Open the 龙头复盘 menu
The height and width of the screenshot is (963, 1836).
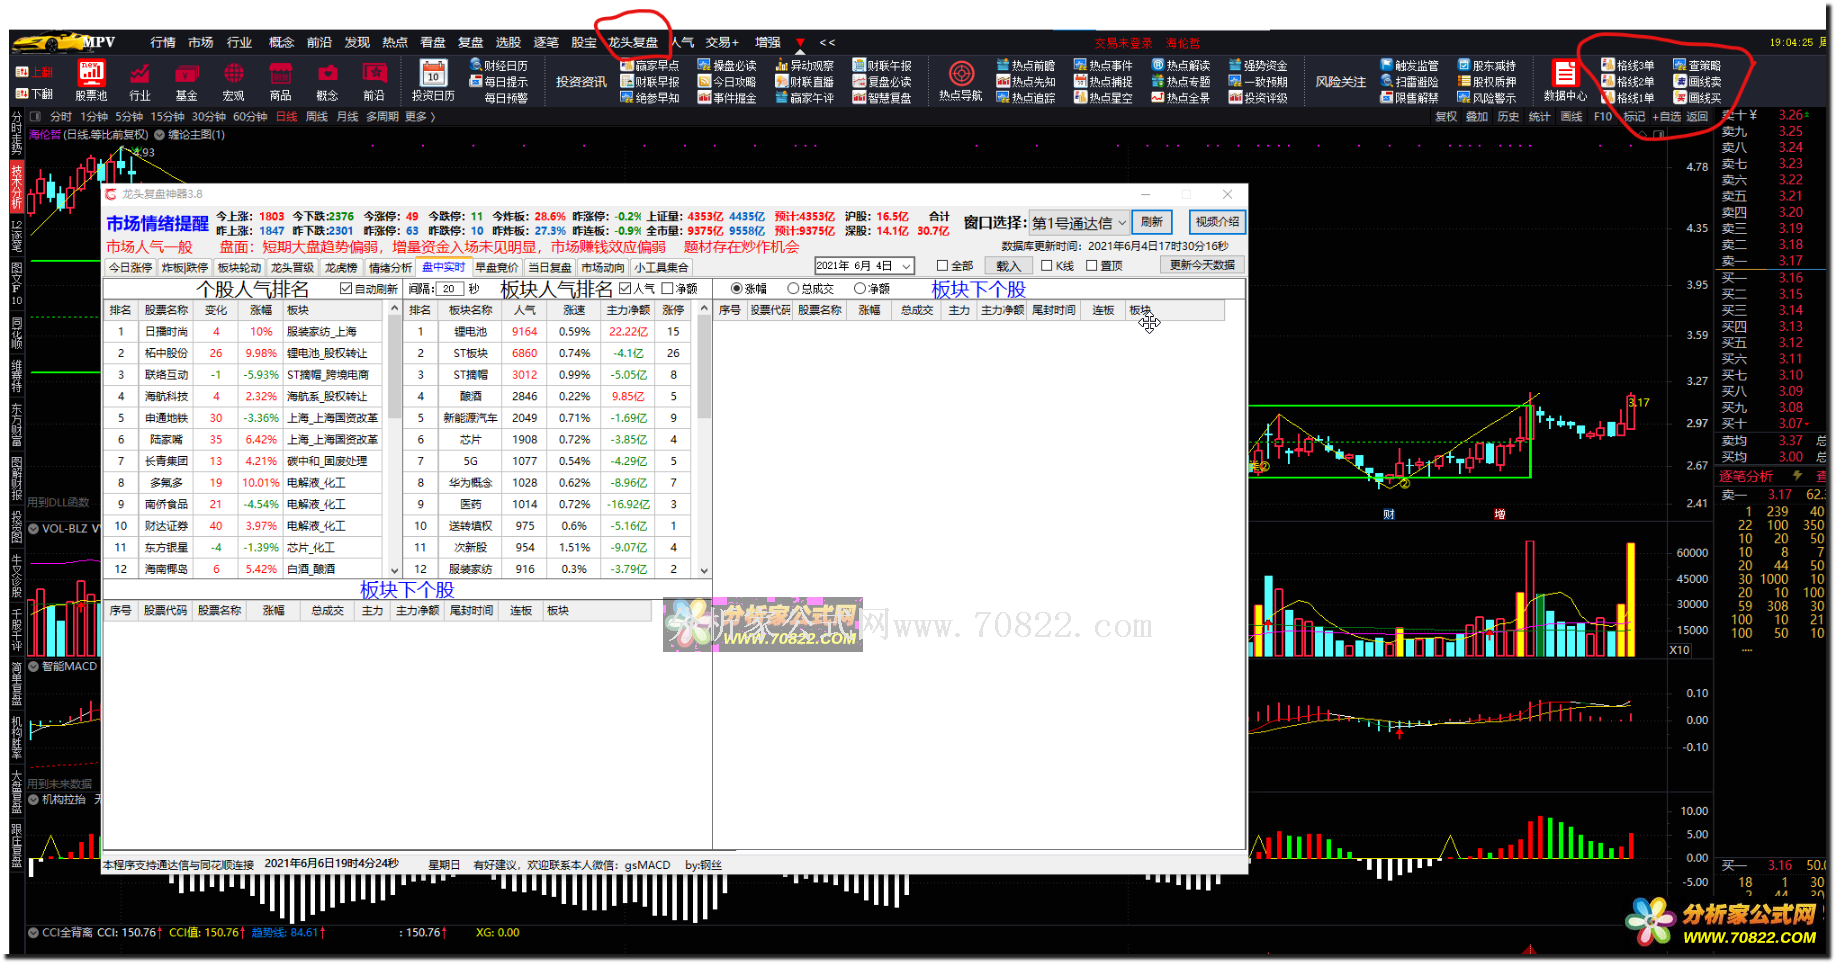(633, 43)
